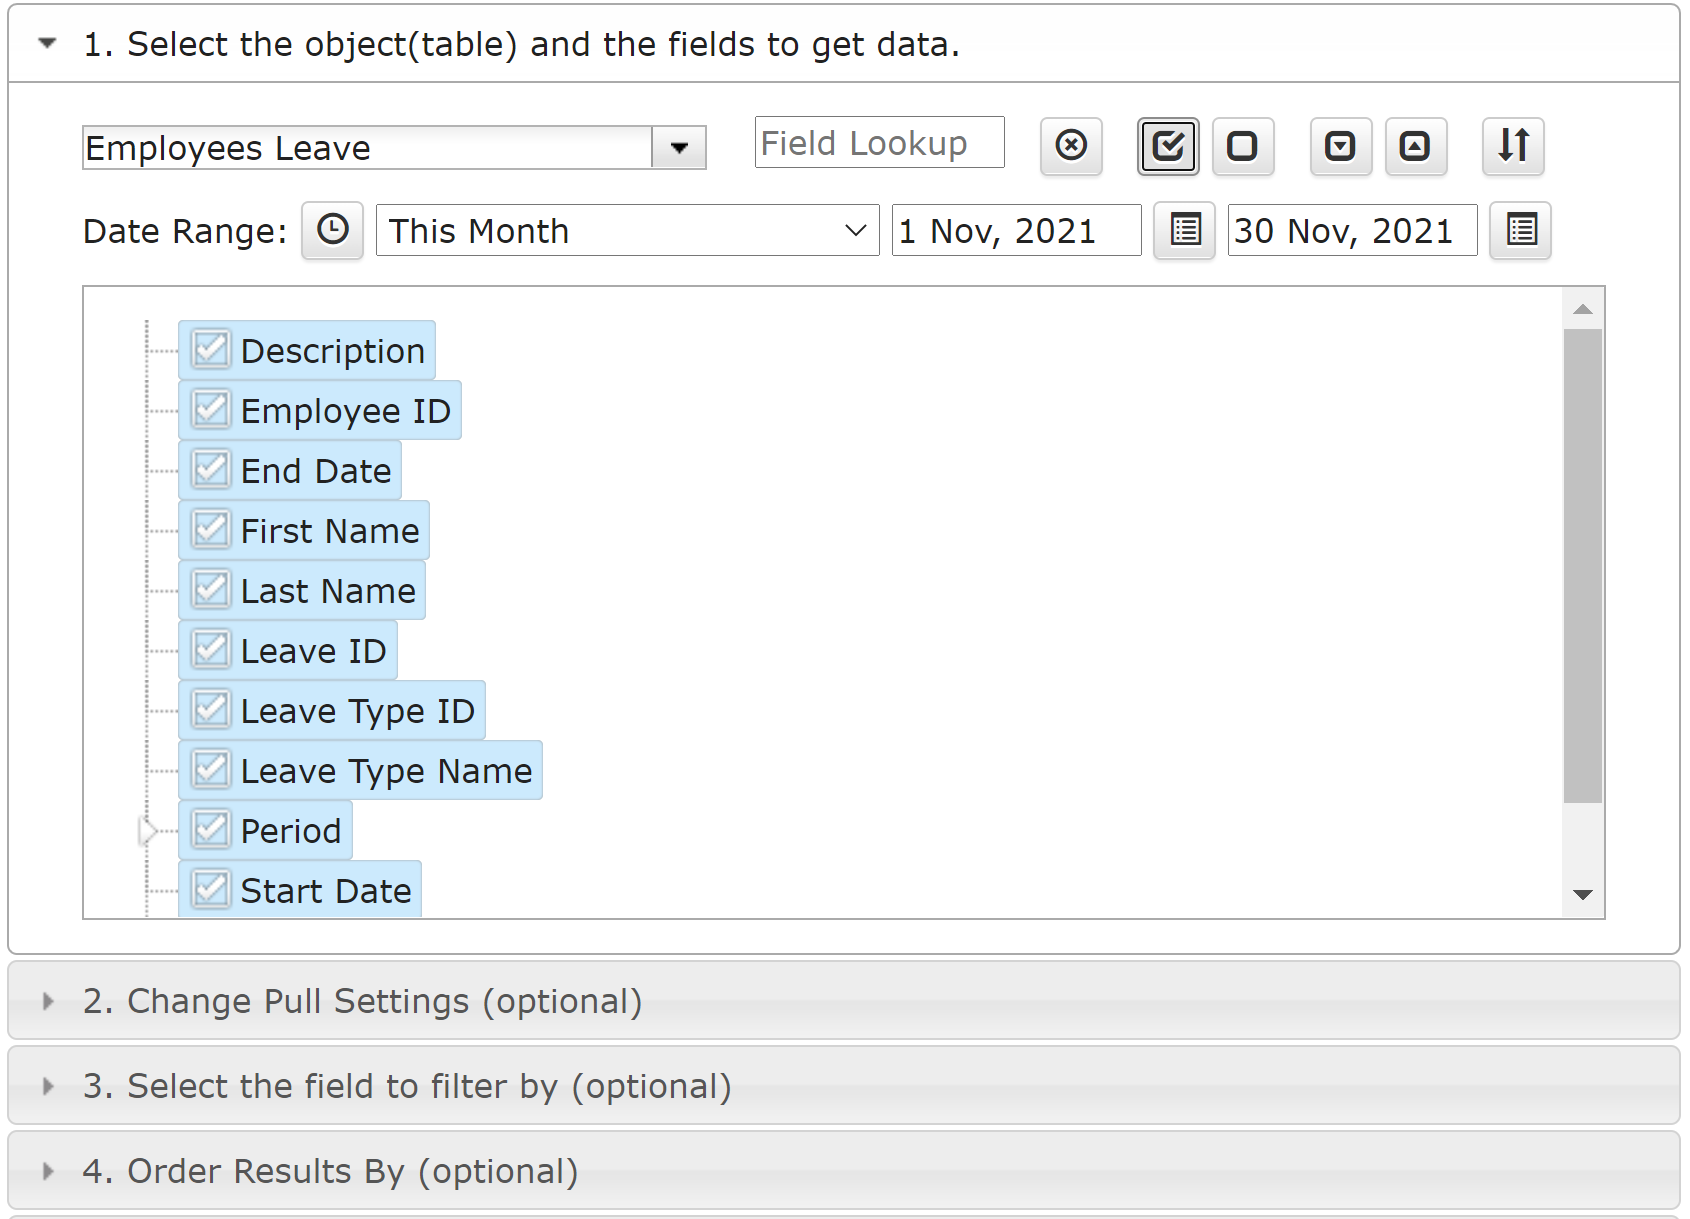Uncheck the Description field checkbox
This screenshot has width=1690, height=1219.
pos(211,350)
